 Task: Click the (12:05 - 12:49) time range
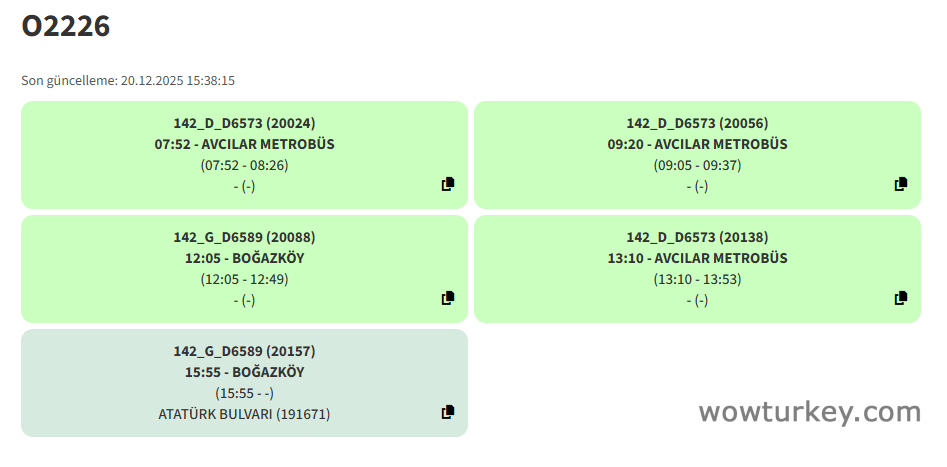tap(244, 279)
